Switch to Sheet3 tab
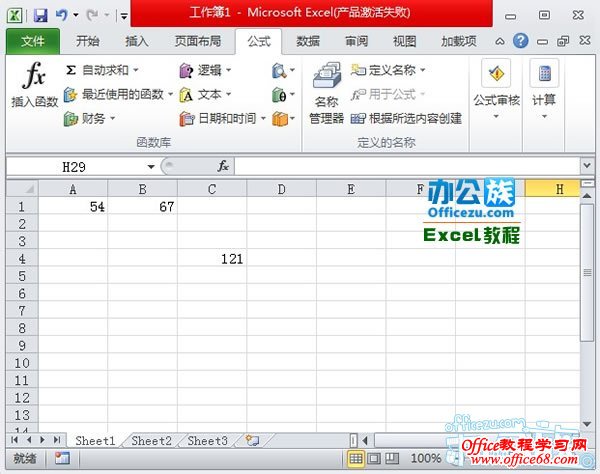Screen dimensions: 600x474 (207, 441)
